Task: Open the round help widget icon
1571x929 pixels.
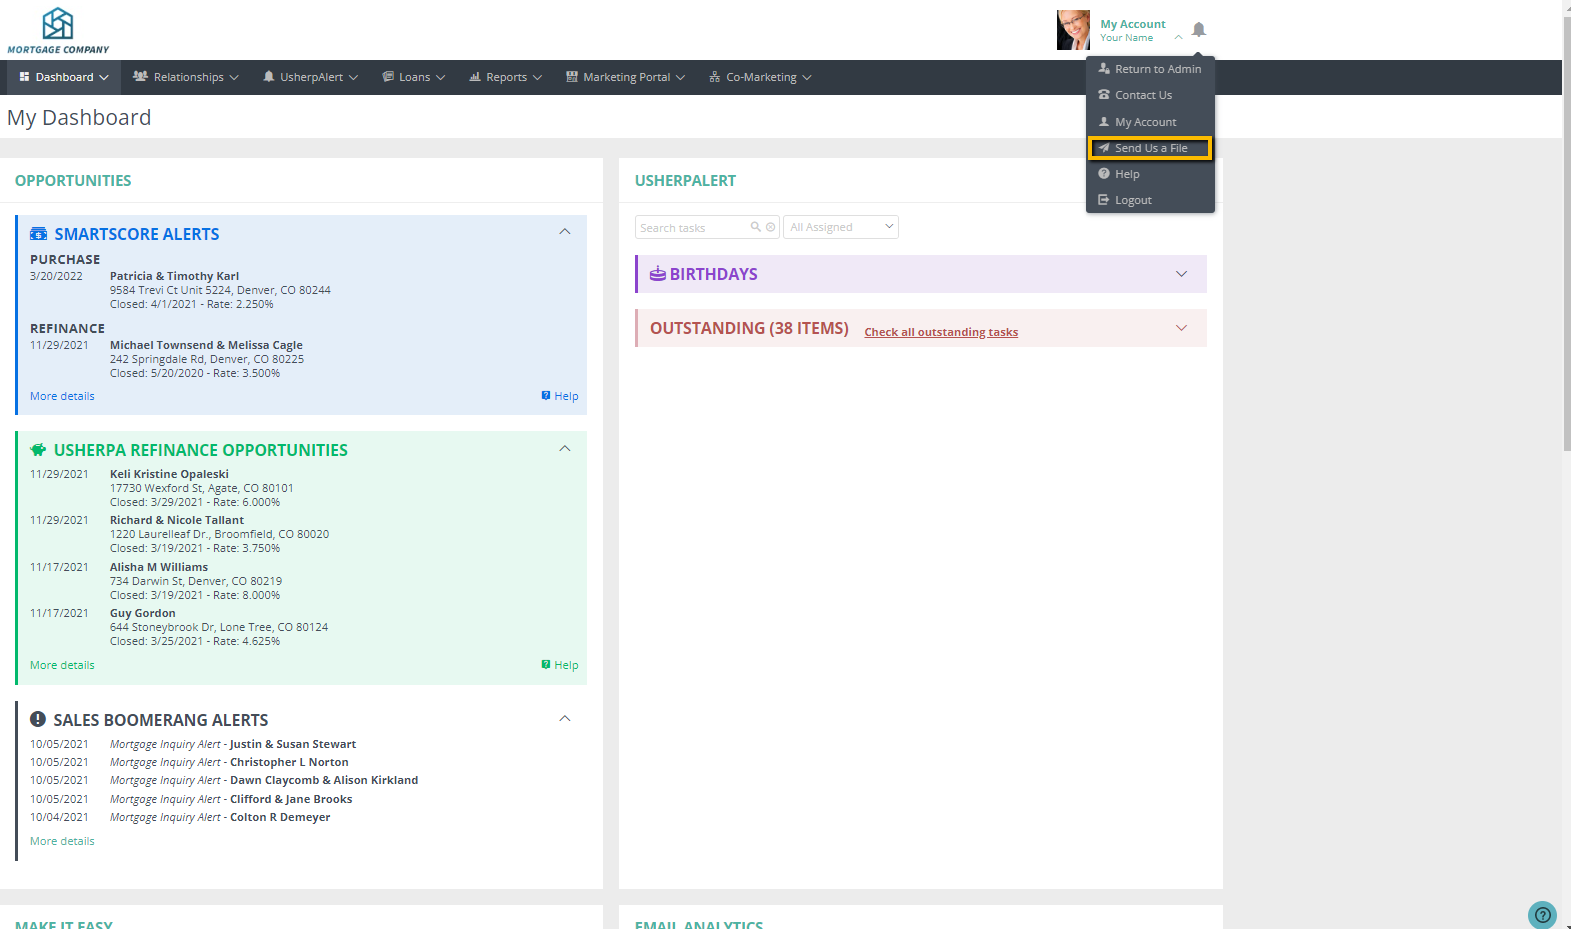Action: (x=1541, y=914)
